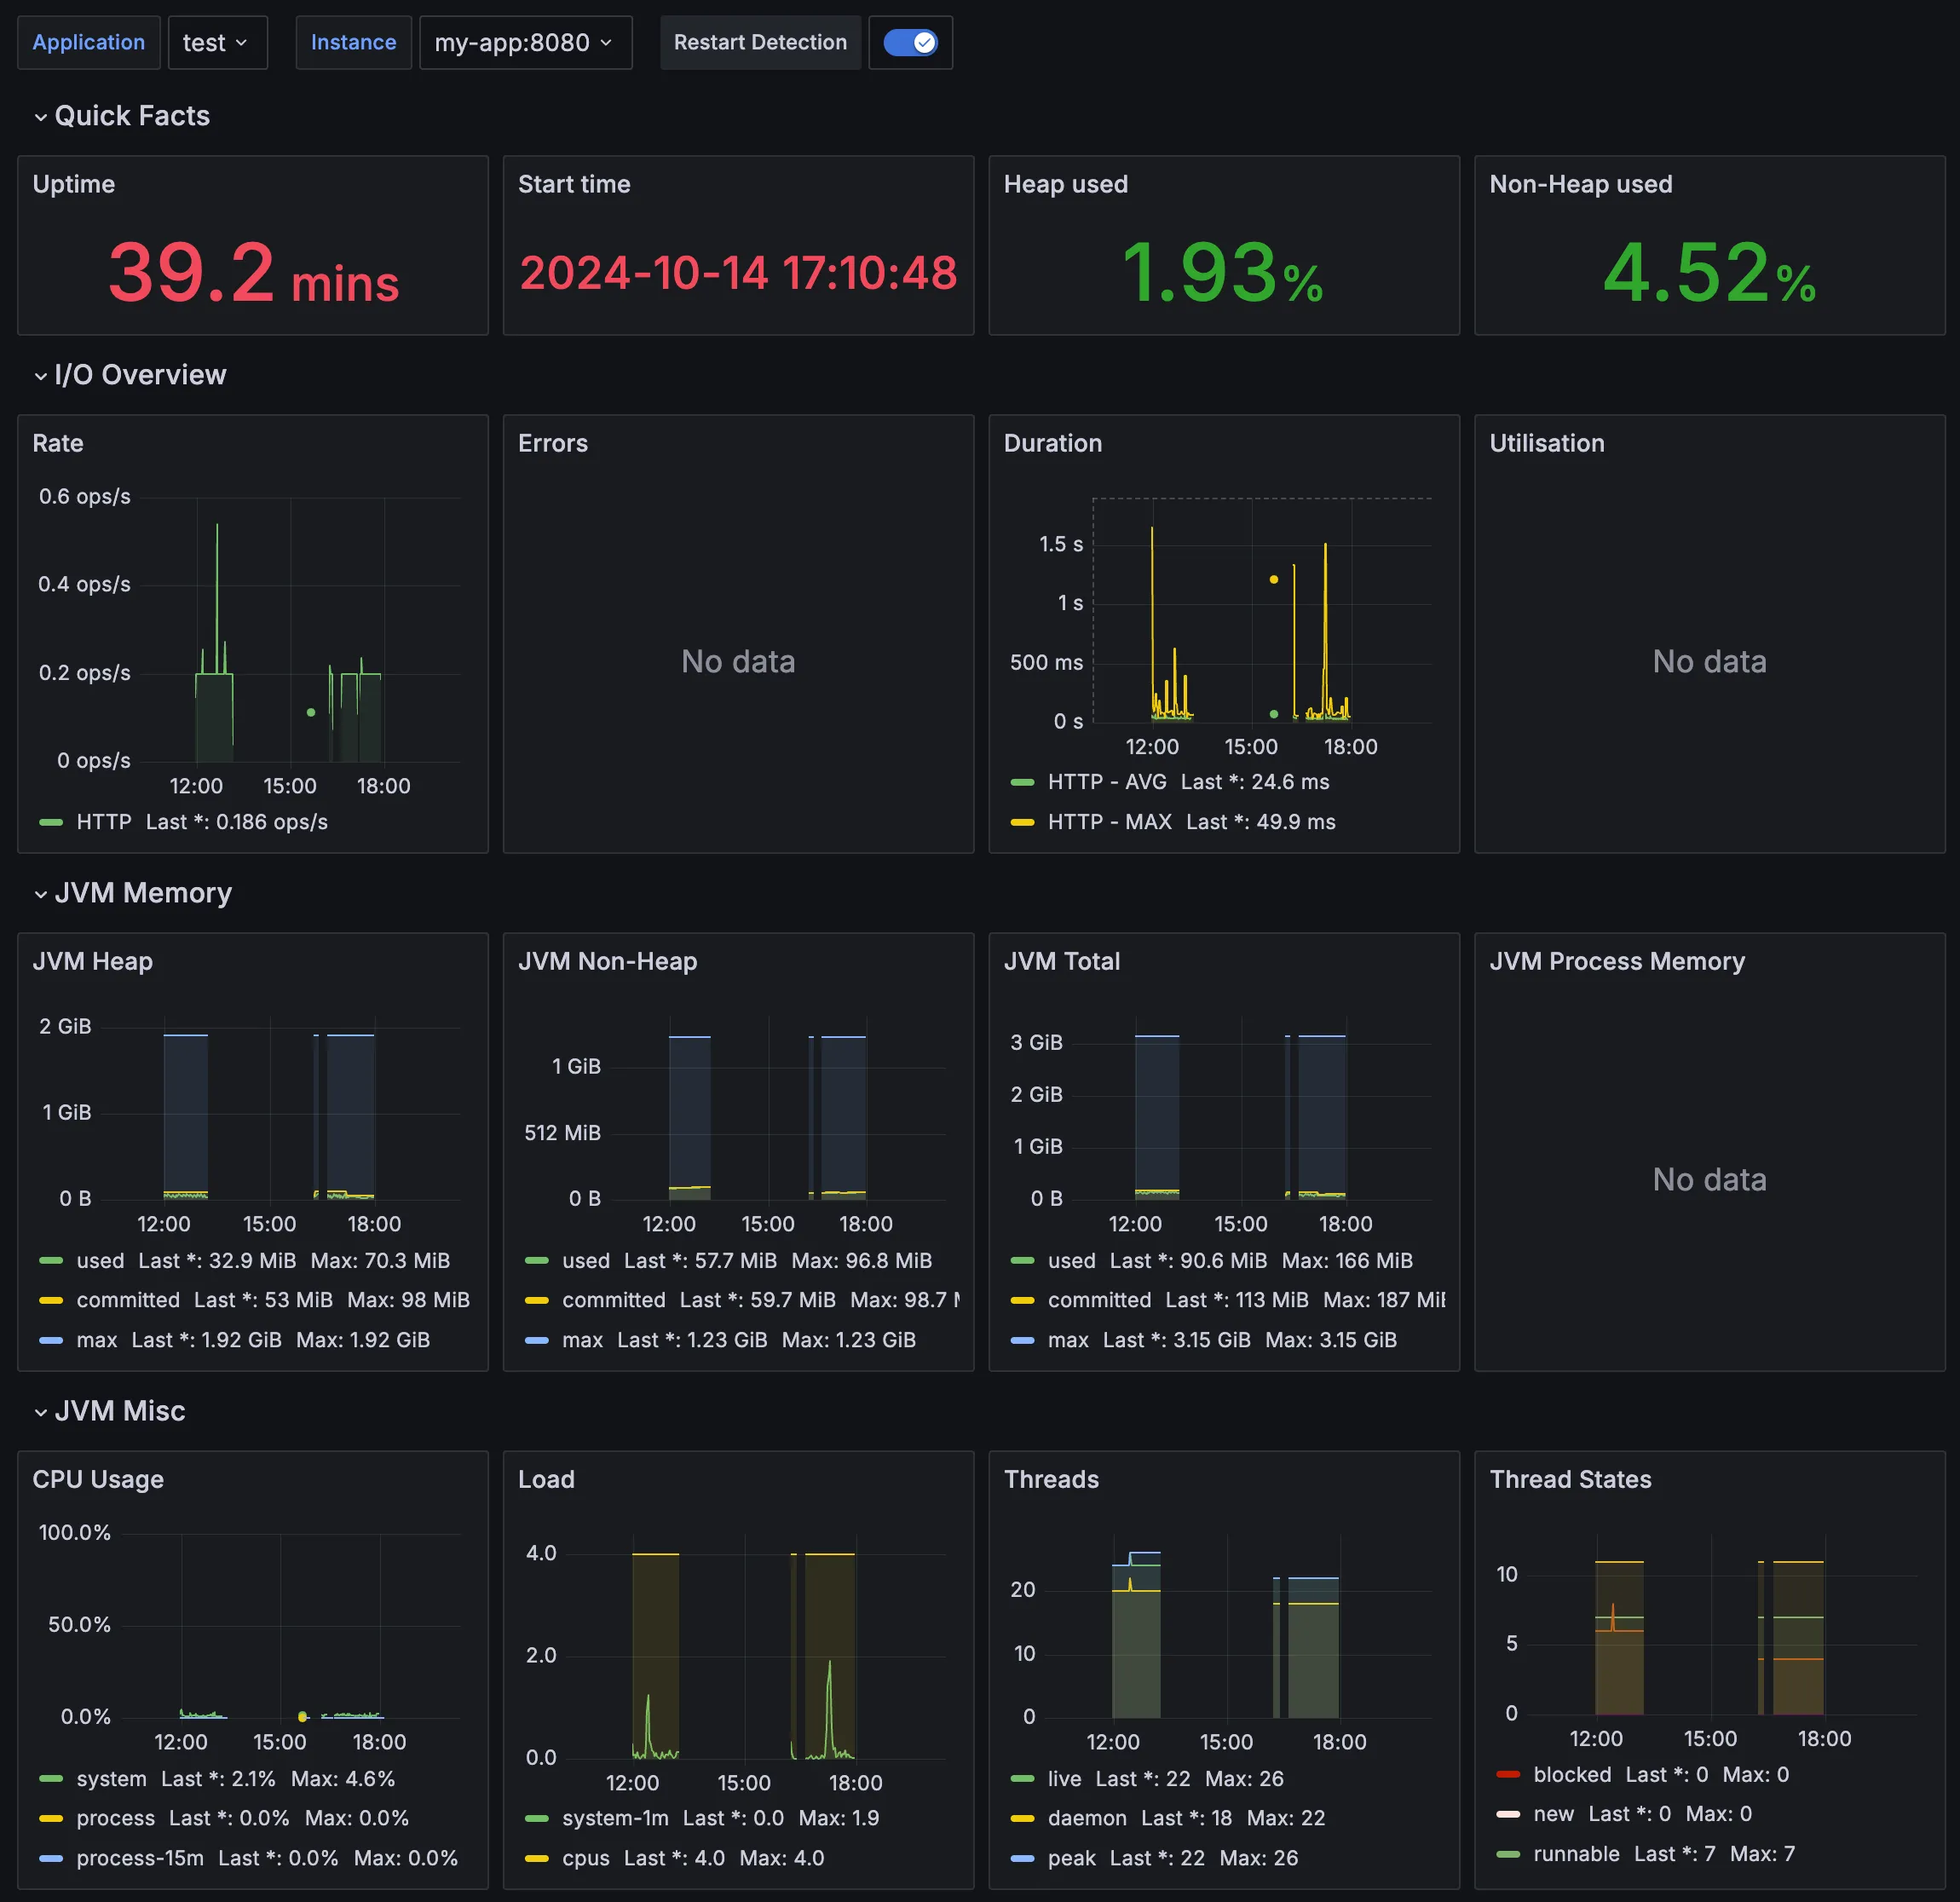Click blue peak swatch in Threads legend
This screenshot has width=1960, height=1902.
(x=1022, y=1858)
